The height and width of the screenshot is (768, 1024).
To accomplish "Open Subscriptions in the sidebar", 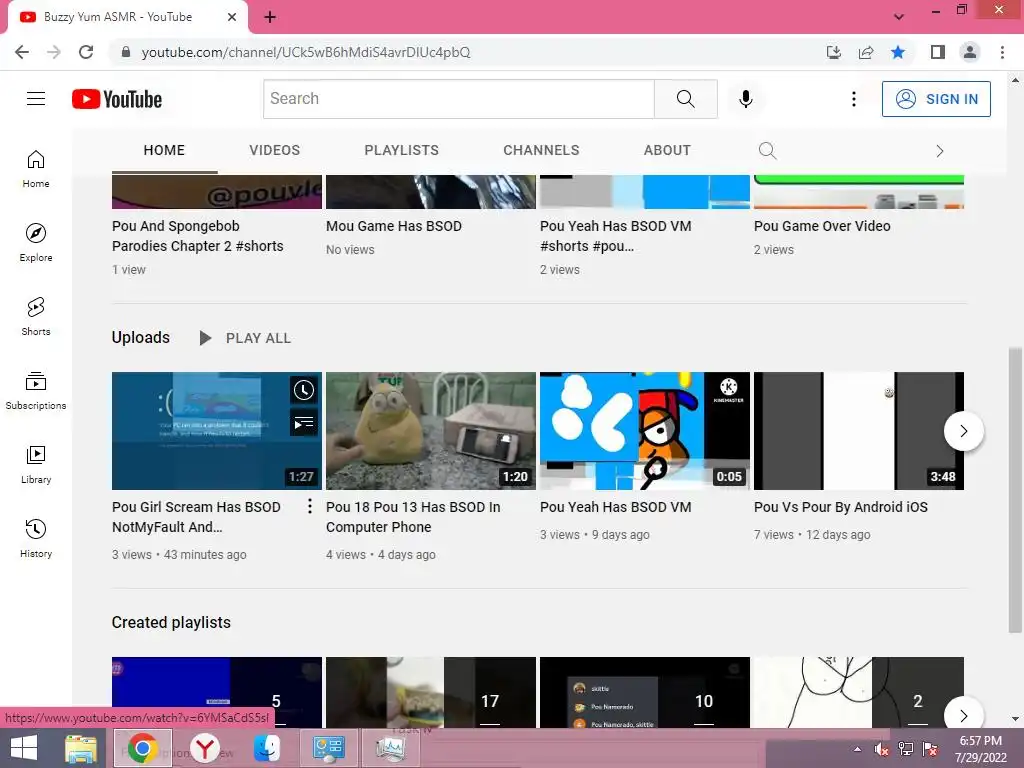I will pos(36,390).
